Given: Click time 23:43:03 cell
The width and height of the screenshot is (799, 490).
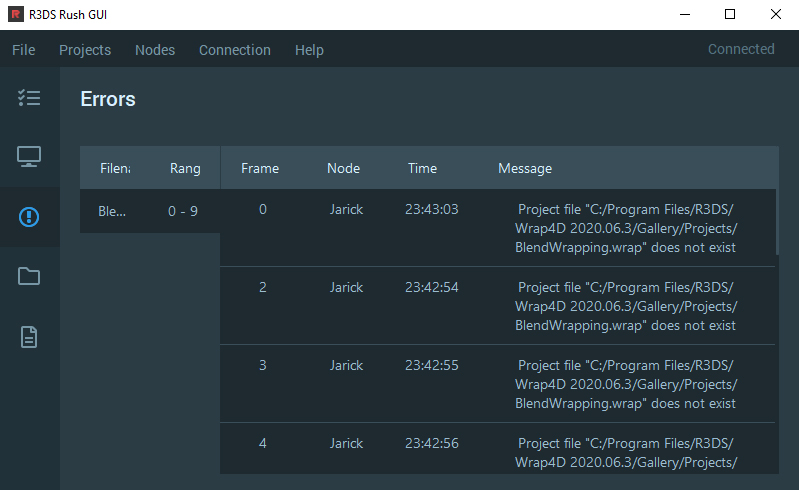Looking at the screenshot, I should (432, 209).
